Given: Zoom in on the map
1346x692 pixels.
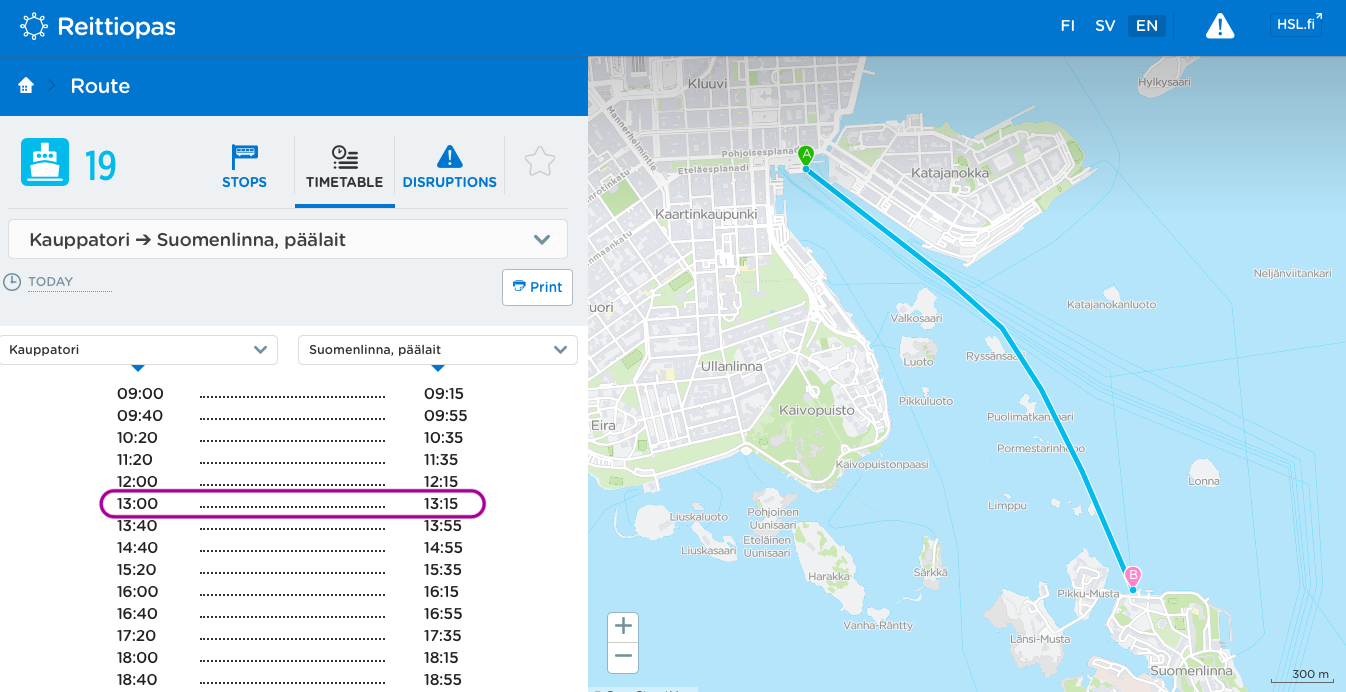Looking at the screenshot, I should [x=623, y=627].
